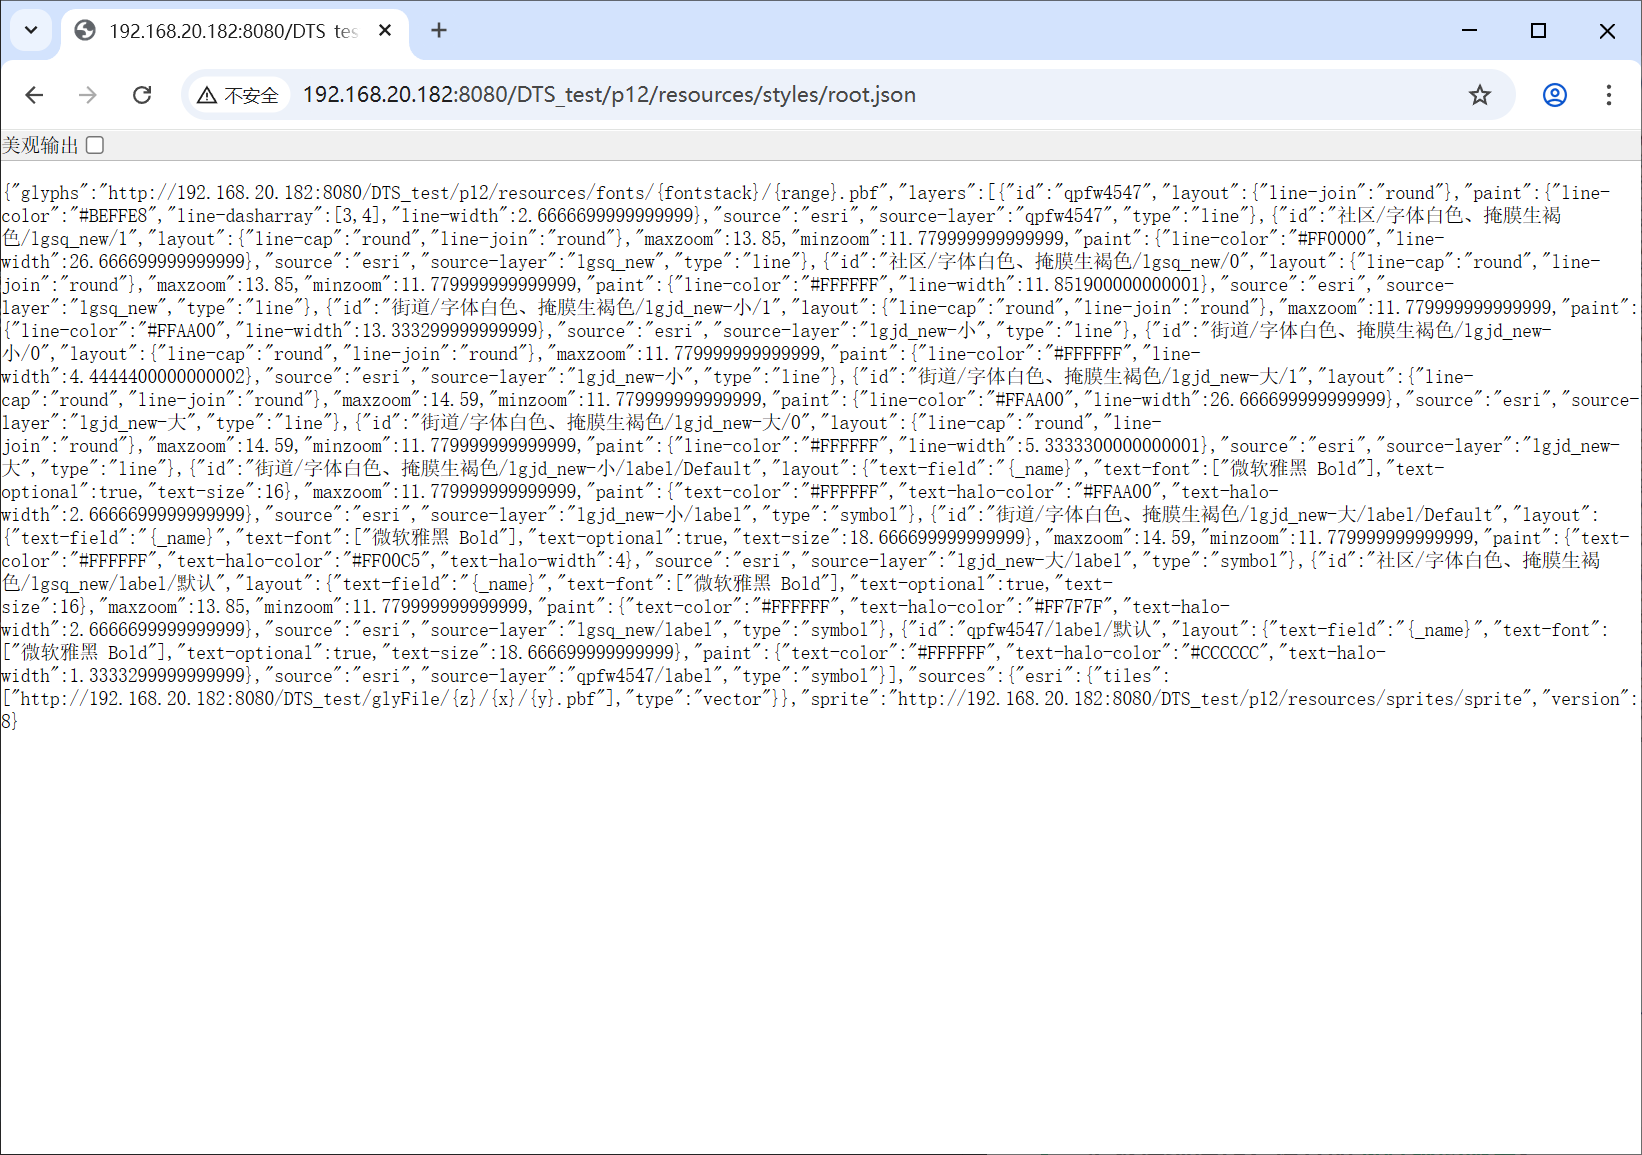
Task: Go back to the previous page
Action: (x=35, y=95)
